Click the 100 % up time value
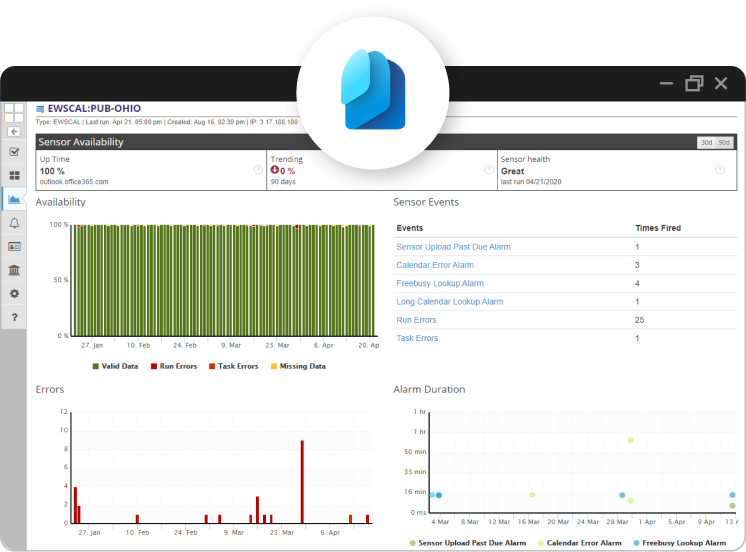Screen dimensions: 746x552 click(52, 171)
